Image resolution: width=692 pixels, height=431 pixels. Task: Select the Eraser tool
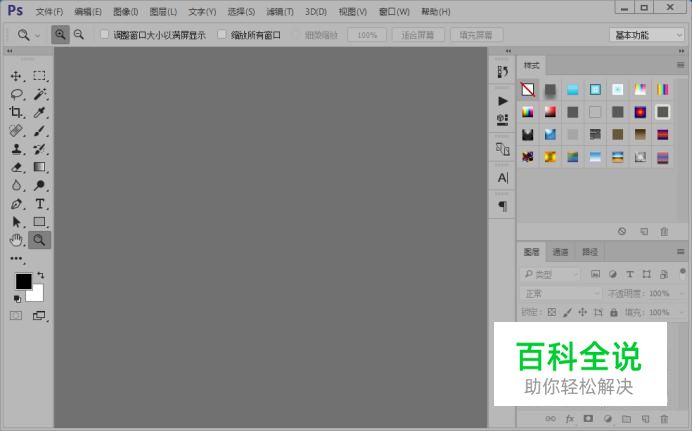pyautogui.click(x=16, y=167)
